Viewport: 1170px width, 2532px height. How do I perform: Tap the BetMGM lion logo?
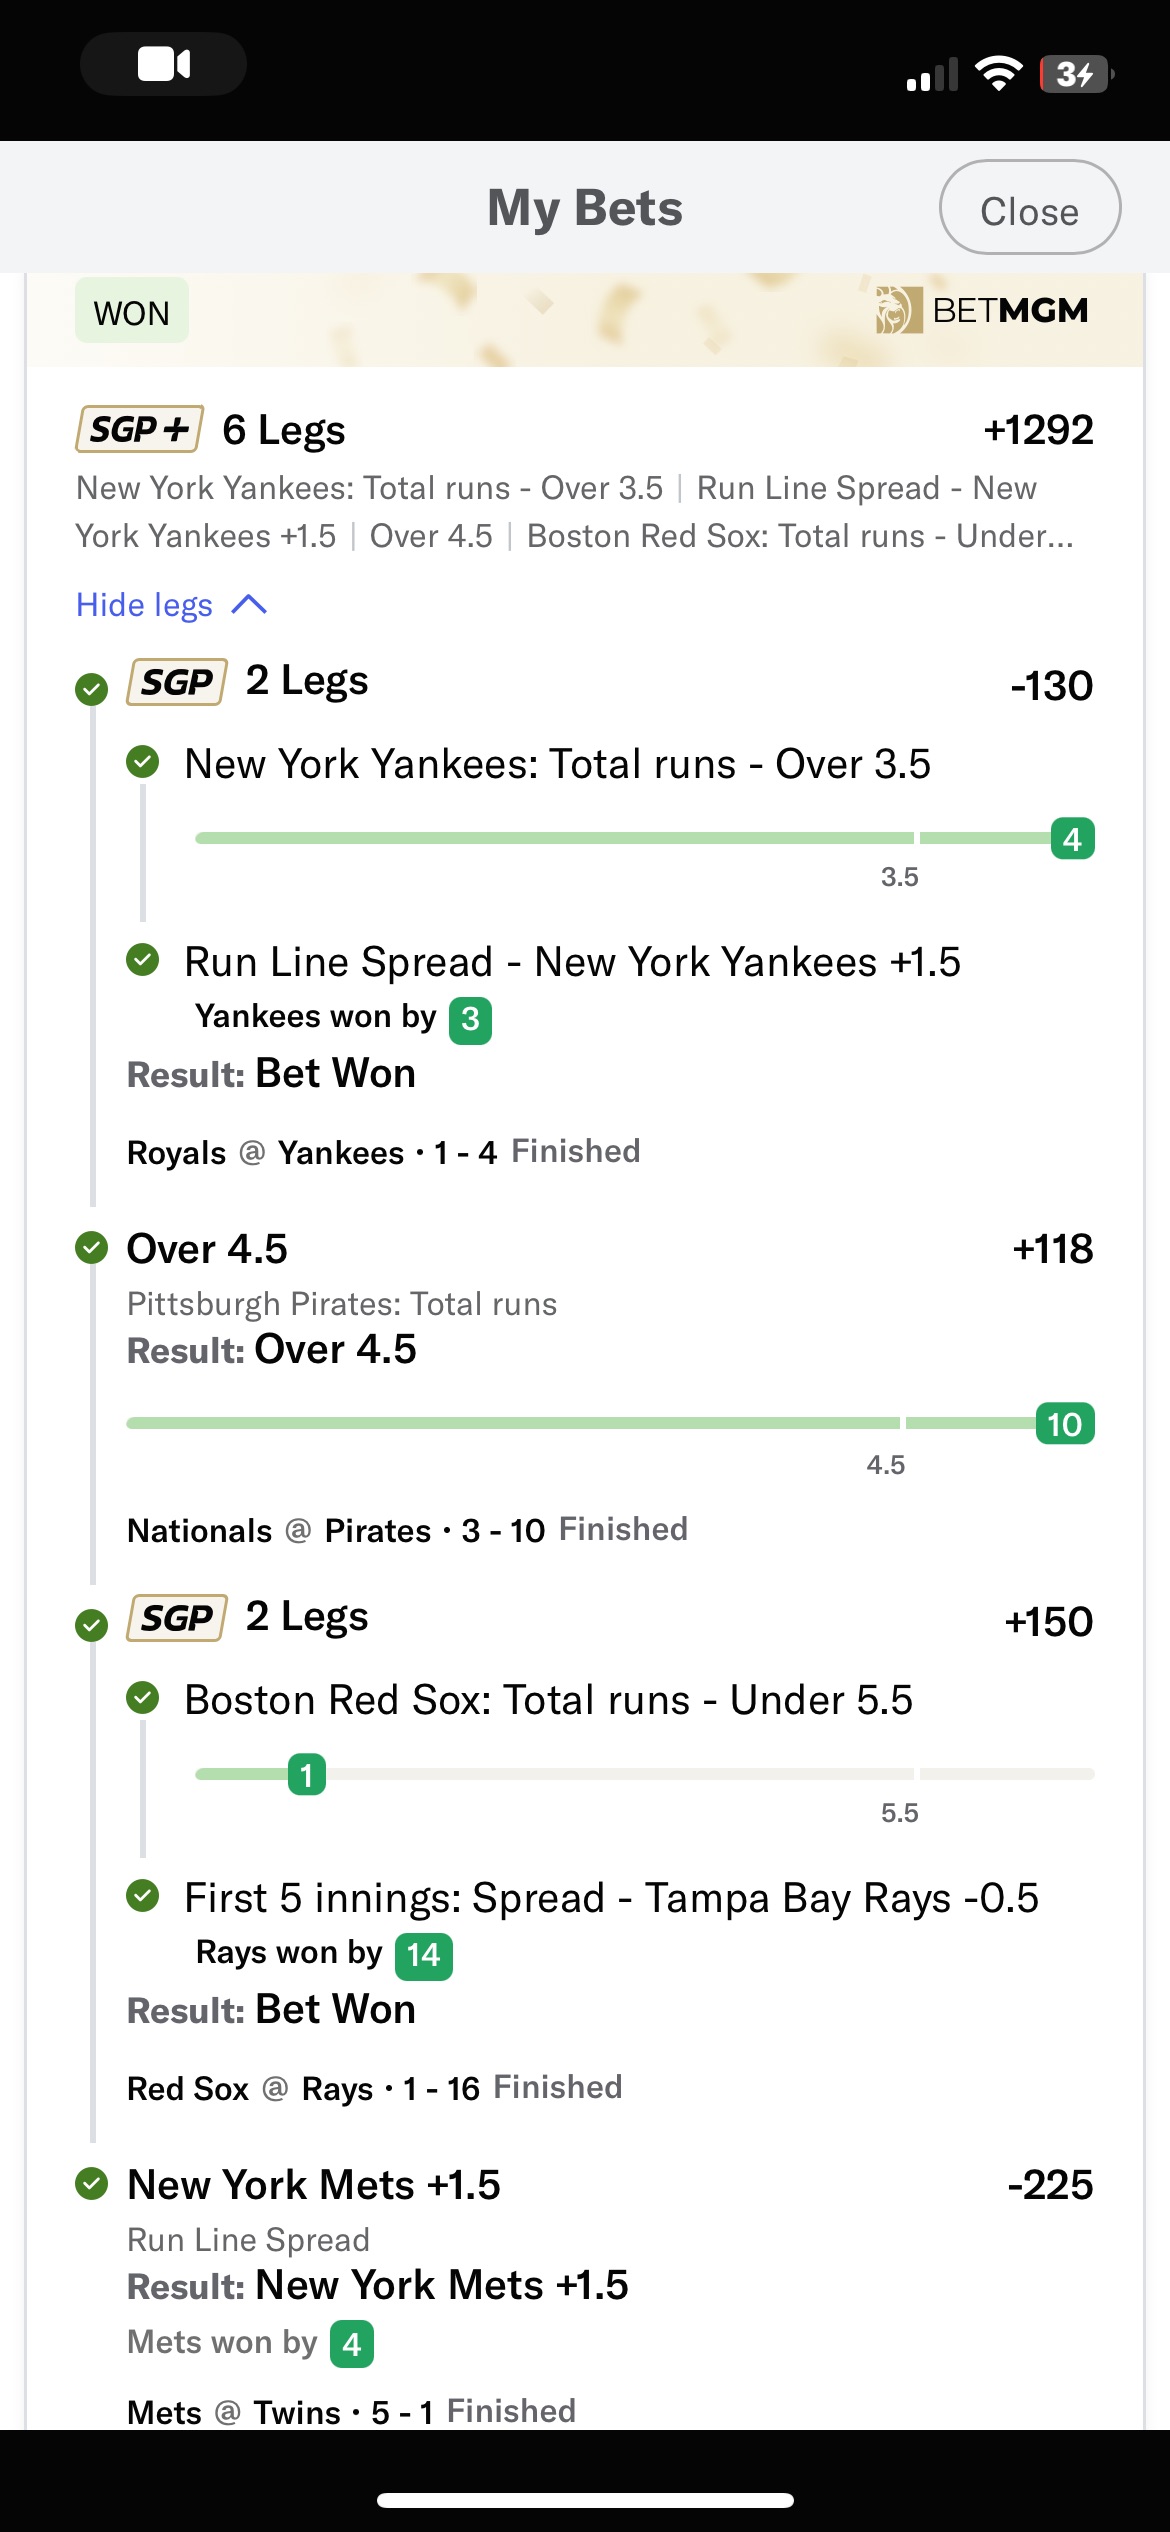coord(898,310)
